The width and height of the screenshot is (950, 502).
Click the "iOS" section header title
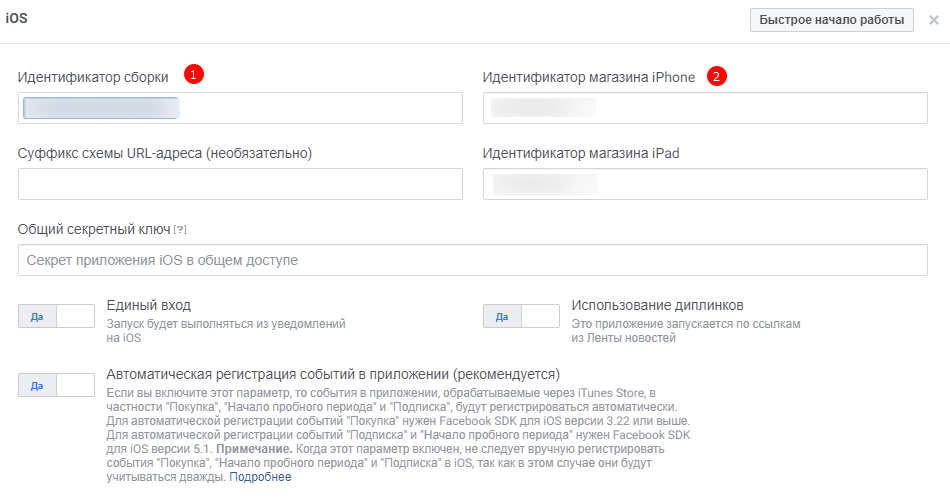(16, 19)
